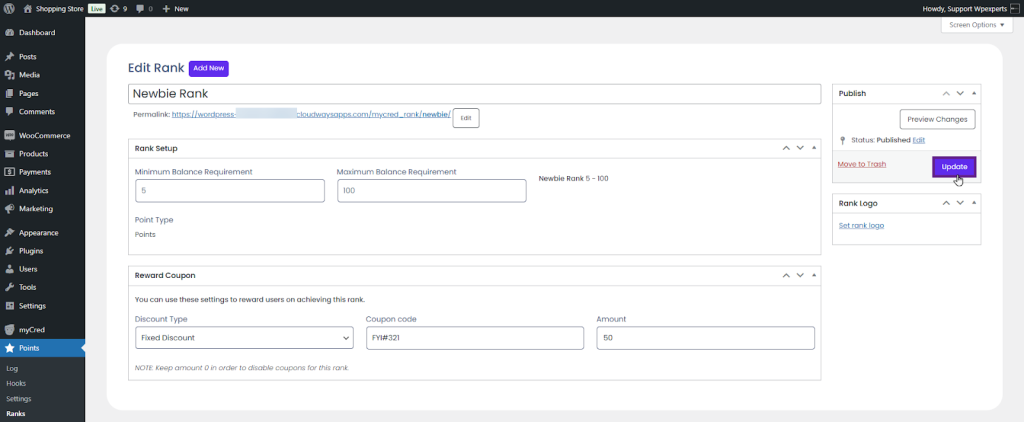Open the Plugins sidebar item
1024x422 pixels.
(30, 251)
